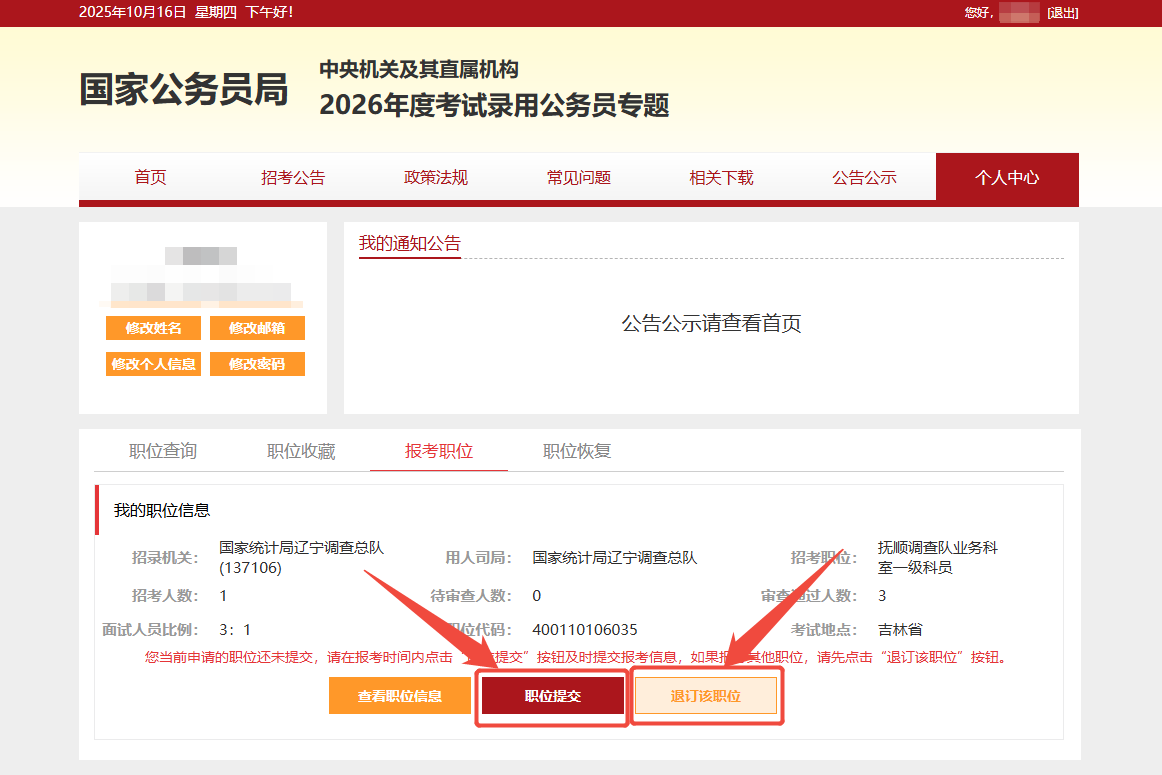The width and height of the screenshot is (1162, 775).
Task: Open the 首页 navigation item
Action: point(150,178)
